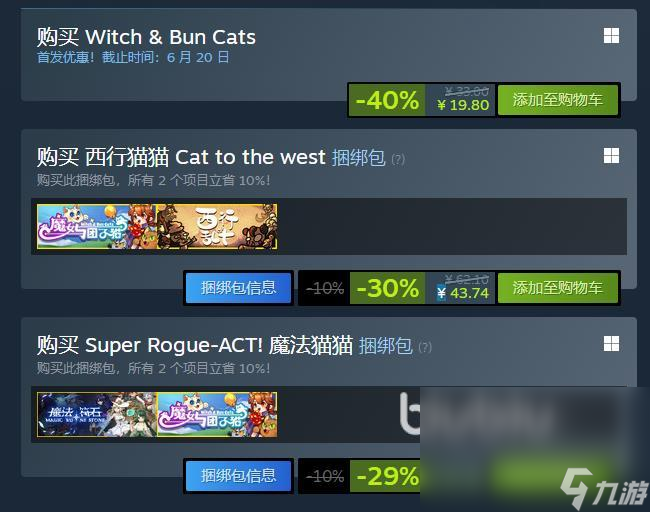This screenshot has width=650, height=512.
Task: Open 魔女与团子猫 thumbnail in Cat to the west bundle
Action: click(x=97, y=226)
